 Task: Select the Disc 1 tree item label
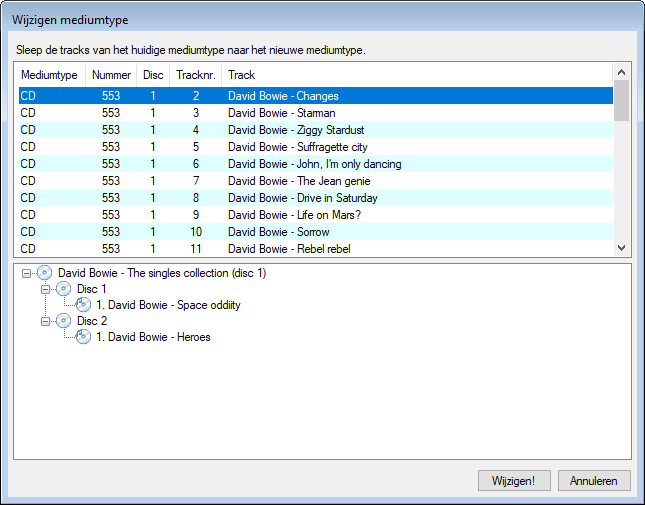[x=92, y=289]
